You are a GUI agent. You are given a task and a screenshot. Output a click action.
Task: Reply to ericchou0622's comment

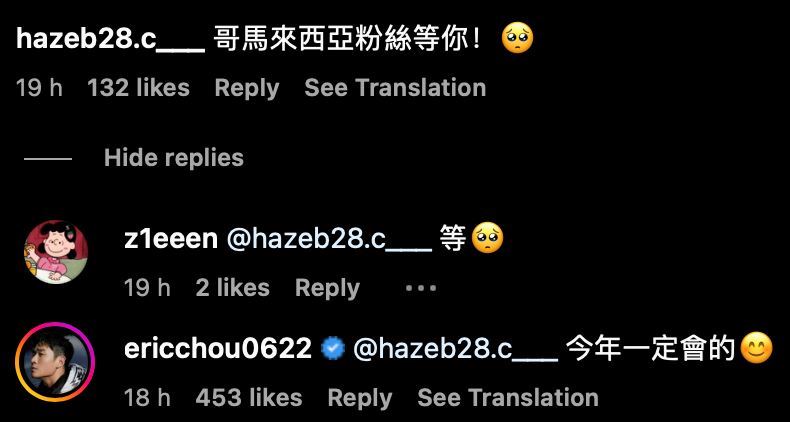tap(360, 398)
